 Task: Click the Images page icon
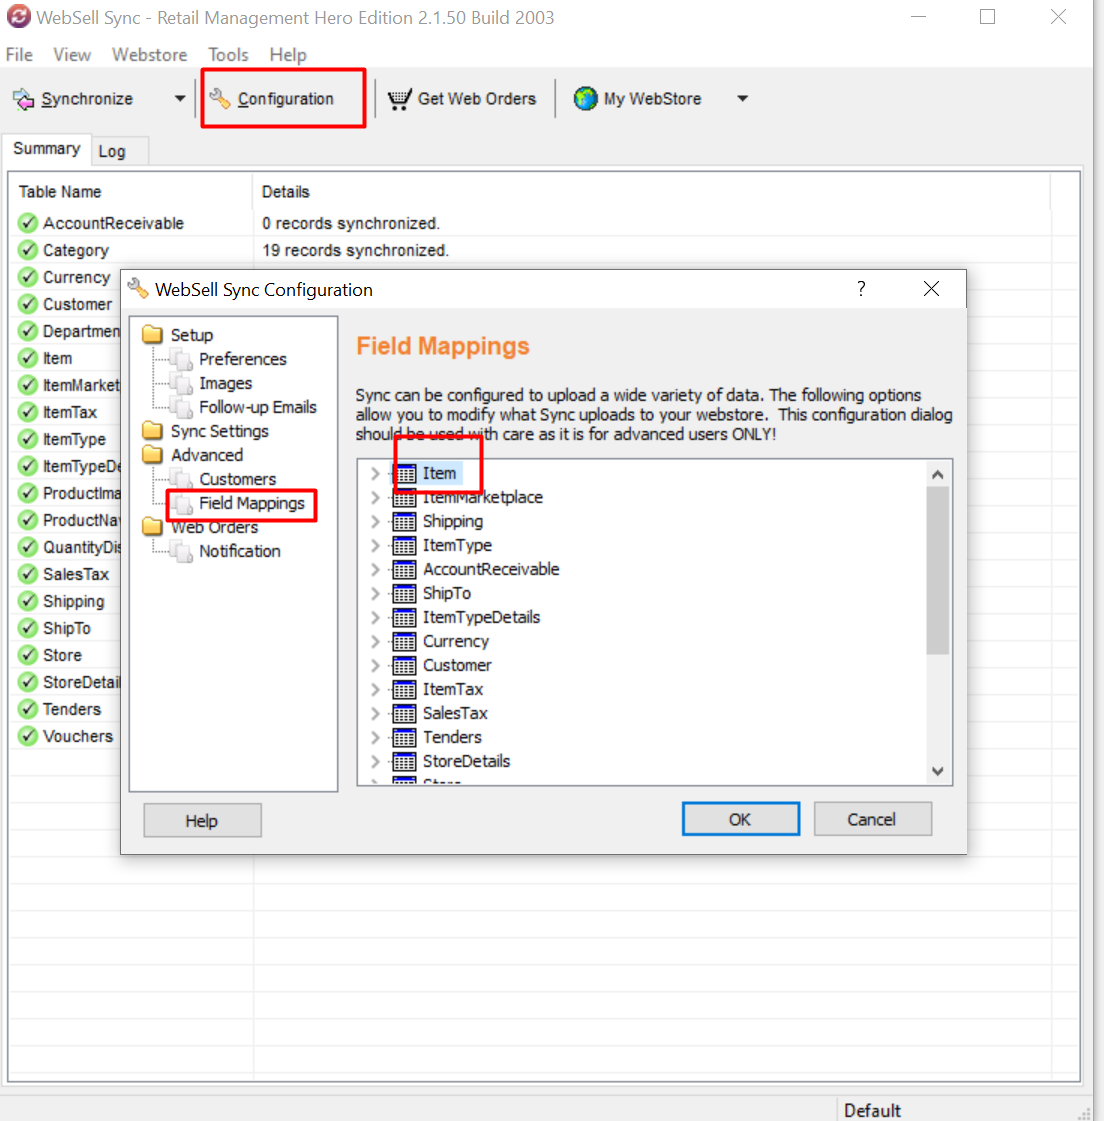184,384
